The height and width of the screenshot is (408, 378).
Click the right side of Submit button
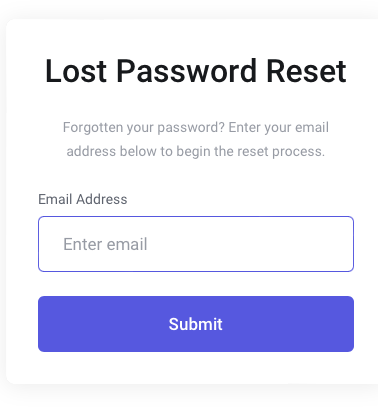(343, 324)
